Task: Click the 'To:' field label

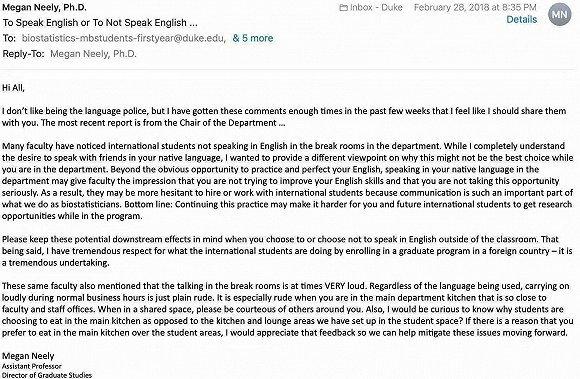Action: point(9,38)
